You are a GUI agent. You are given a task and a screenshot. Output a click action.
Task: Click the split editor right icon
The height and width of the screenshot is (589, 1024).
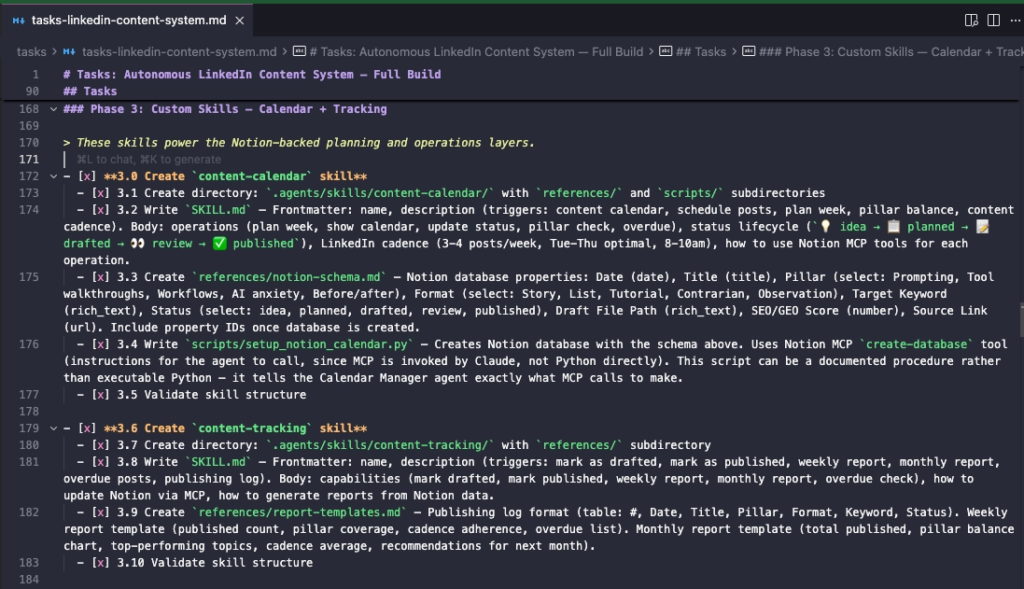coord(993,20)
